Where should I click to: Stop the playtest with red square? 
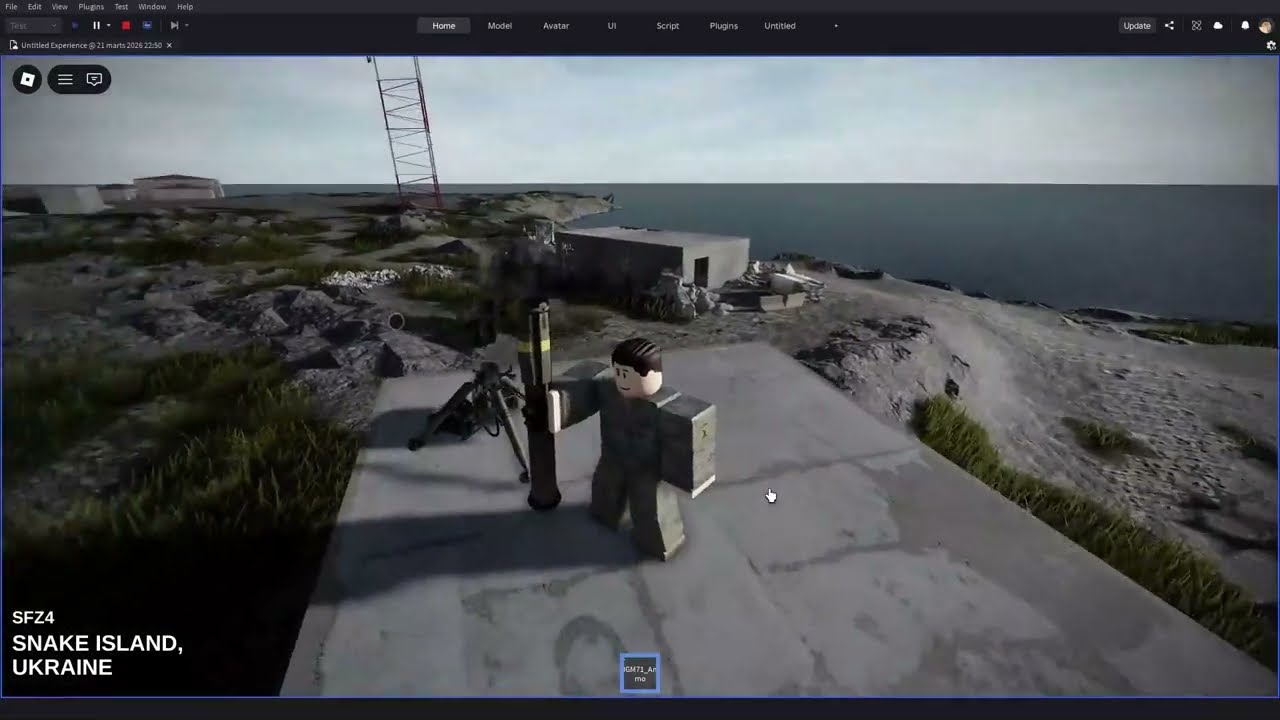point(126,25)
